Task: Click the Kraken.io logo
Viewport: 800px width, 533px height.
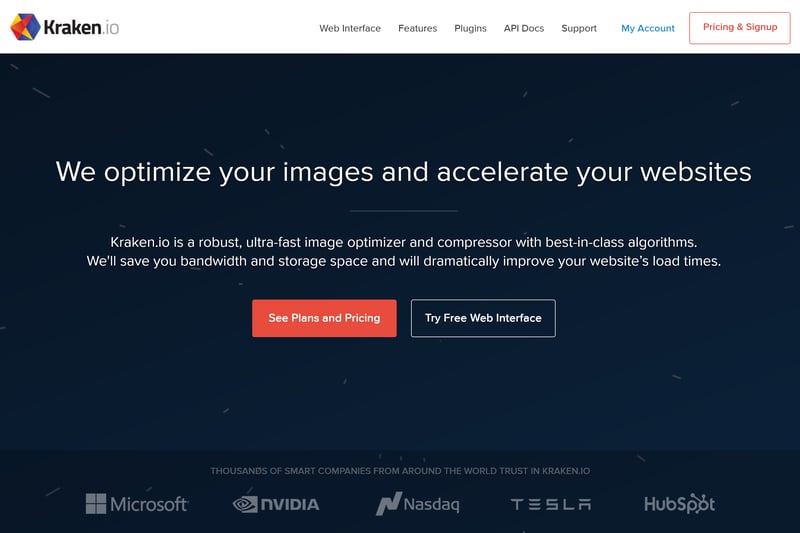Action: [65, 27]
